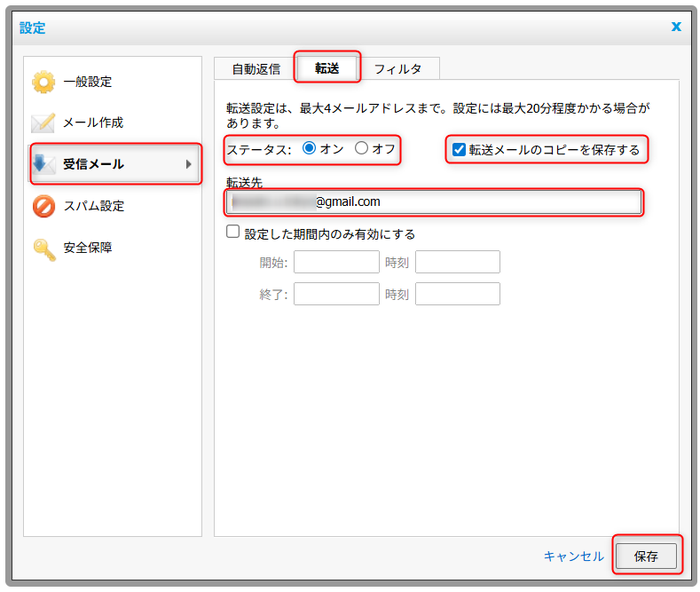700x592 pixels.
Task: Select the 受信メール label in the sidebar
Action: coord(93,164)
